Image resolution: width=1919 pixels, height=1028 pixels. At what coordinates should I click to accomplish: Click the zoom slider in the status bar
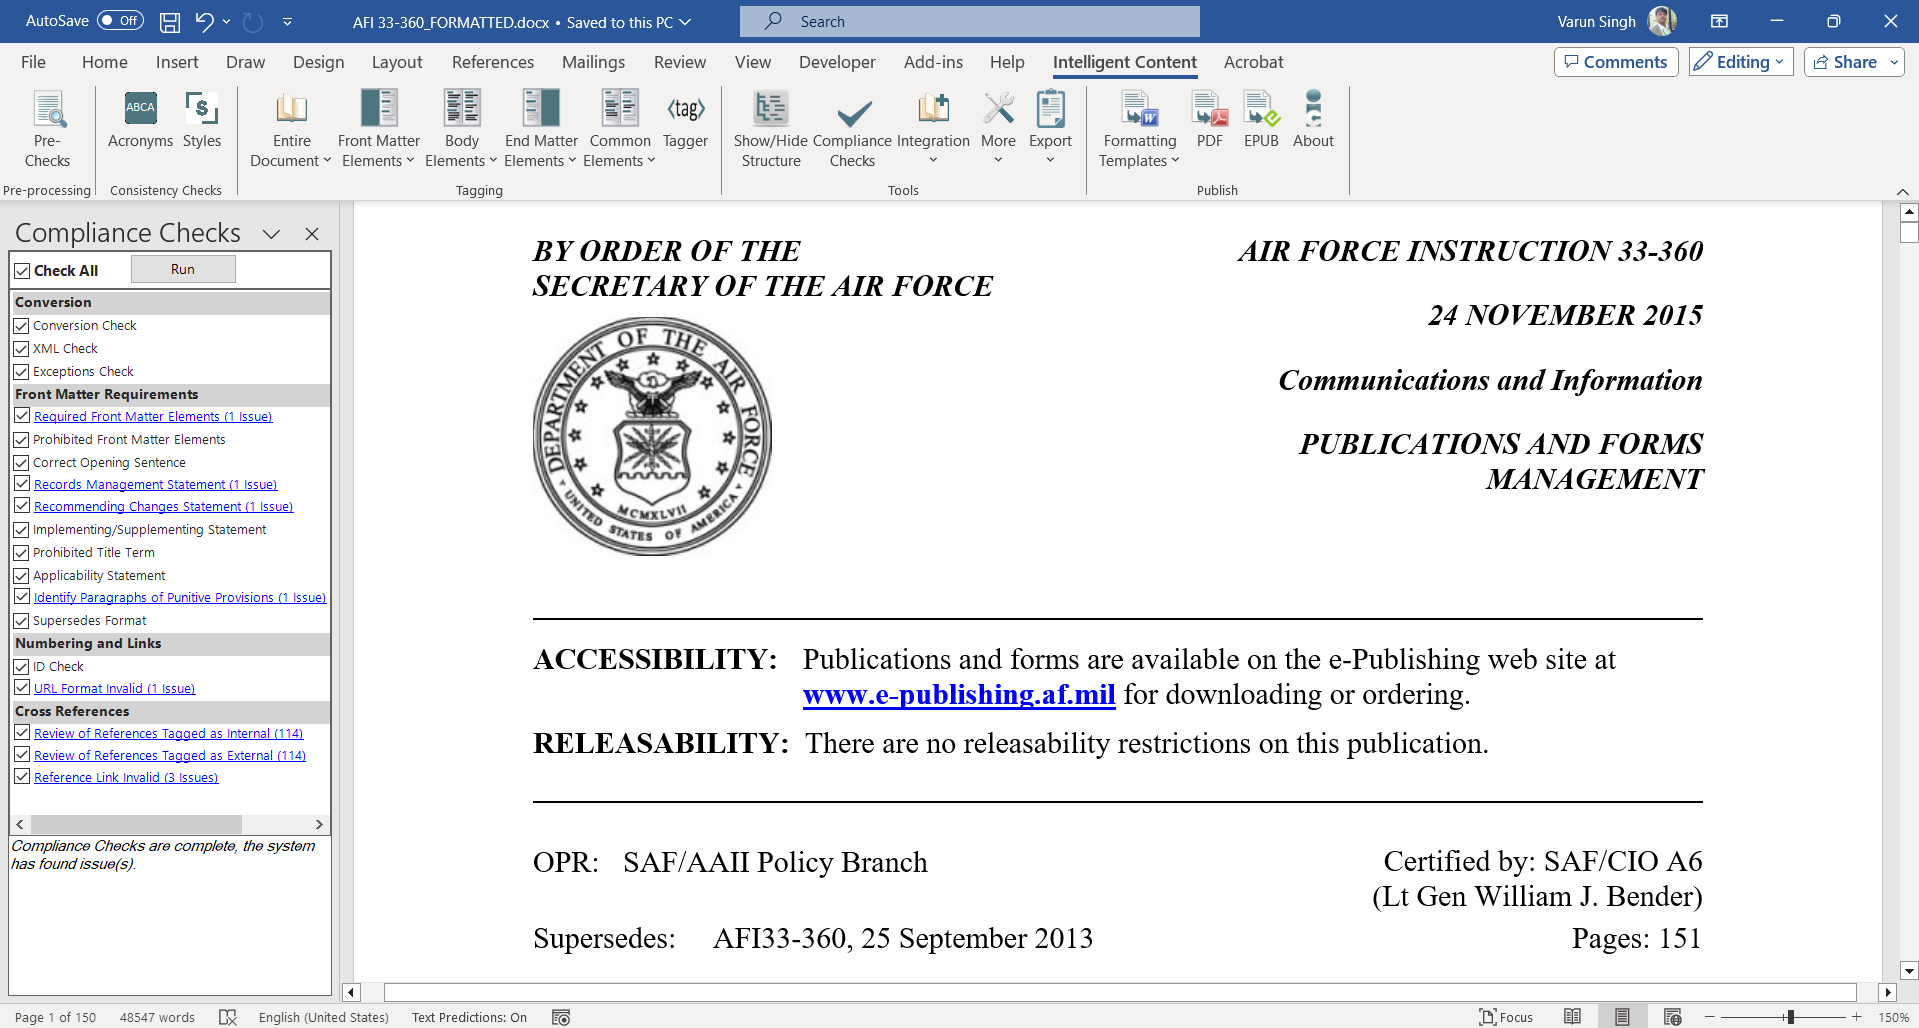[x=1790, y=1017]
